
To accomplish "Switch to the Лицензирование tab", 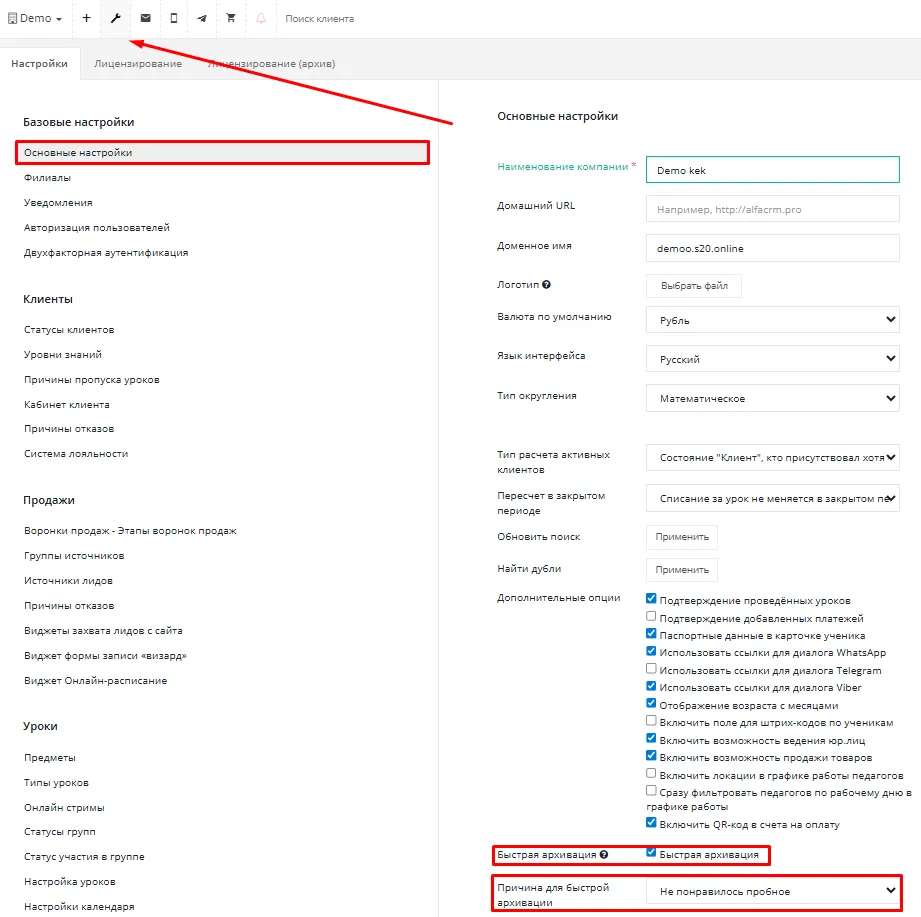I will pyautogui.click(x=138, y=63).
